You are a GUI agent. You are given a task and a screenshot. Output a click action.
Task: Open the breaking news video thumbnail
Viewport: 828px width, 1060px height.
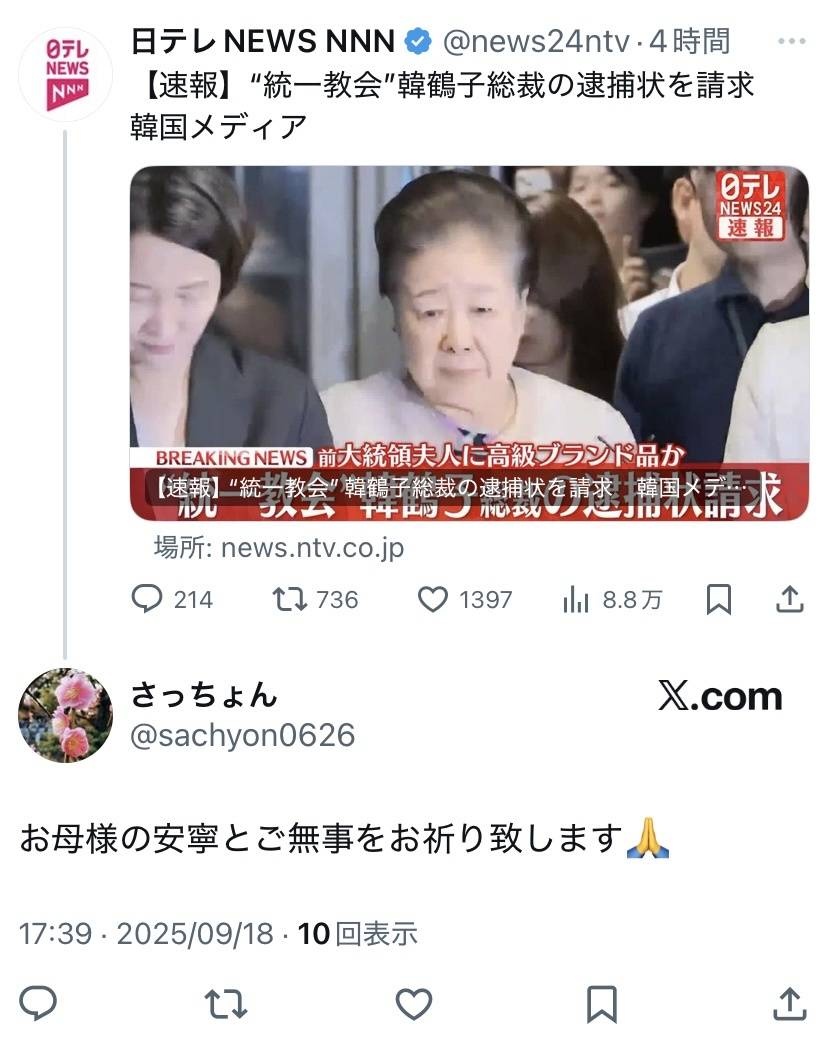click(469, 343)
